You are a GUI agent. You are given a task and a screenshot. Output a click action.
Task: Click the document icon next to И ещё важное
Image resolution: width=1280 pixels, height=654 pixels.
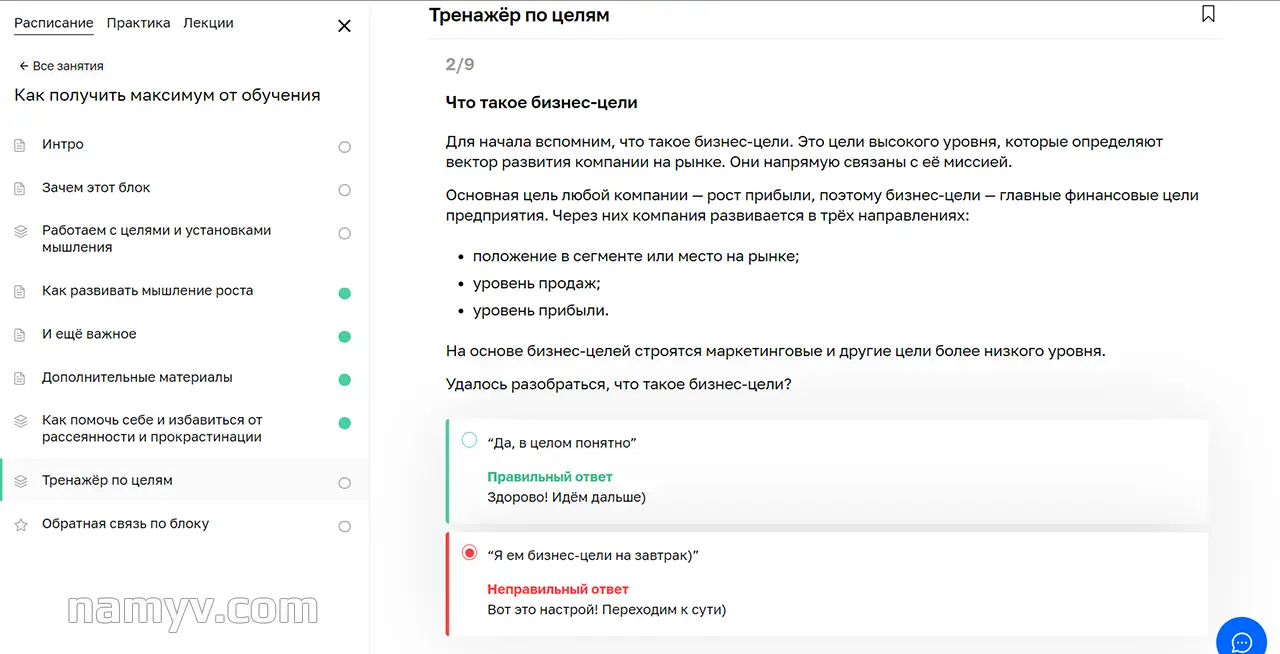coord(22,334)
